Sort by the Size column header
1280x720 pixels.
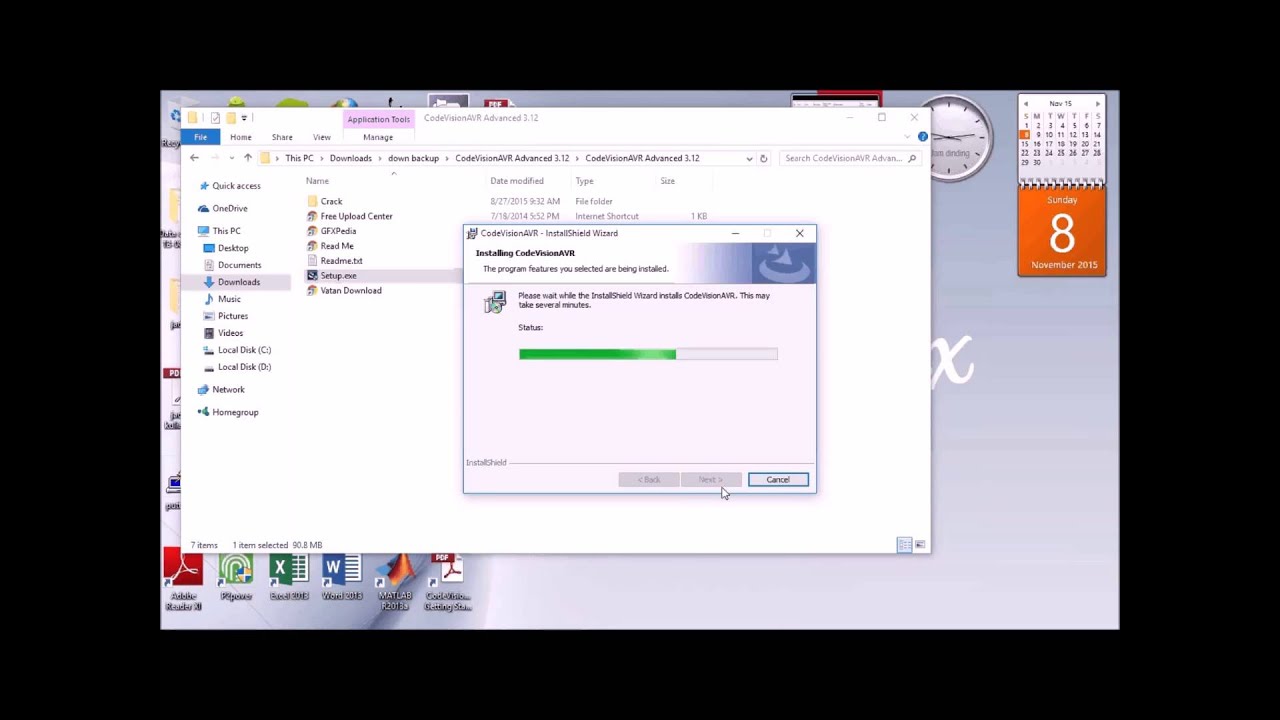click(x=667, y=181)
